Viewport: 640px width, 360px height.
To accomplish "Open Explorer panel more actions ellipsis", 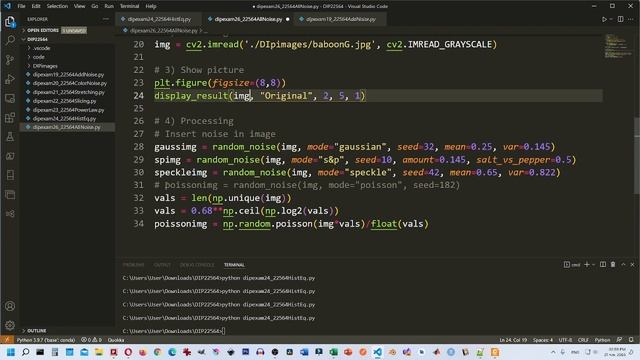I will pos(106,19).
